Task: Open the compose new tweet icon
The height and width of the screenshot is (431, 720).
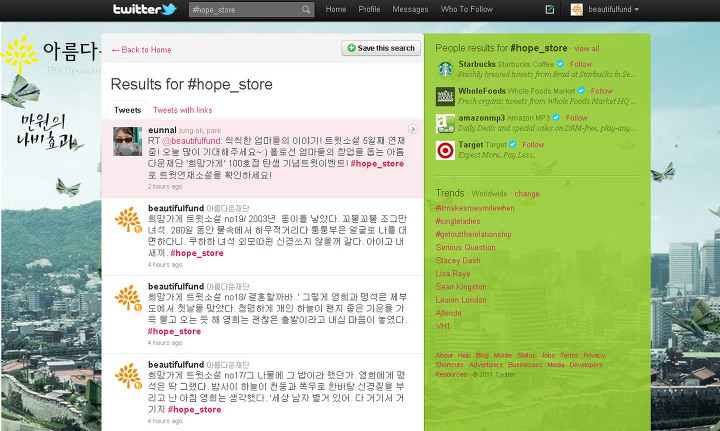Action: 550,10
